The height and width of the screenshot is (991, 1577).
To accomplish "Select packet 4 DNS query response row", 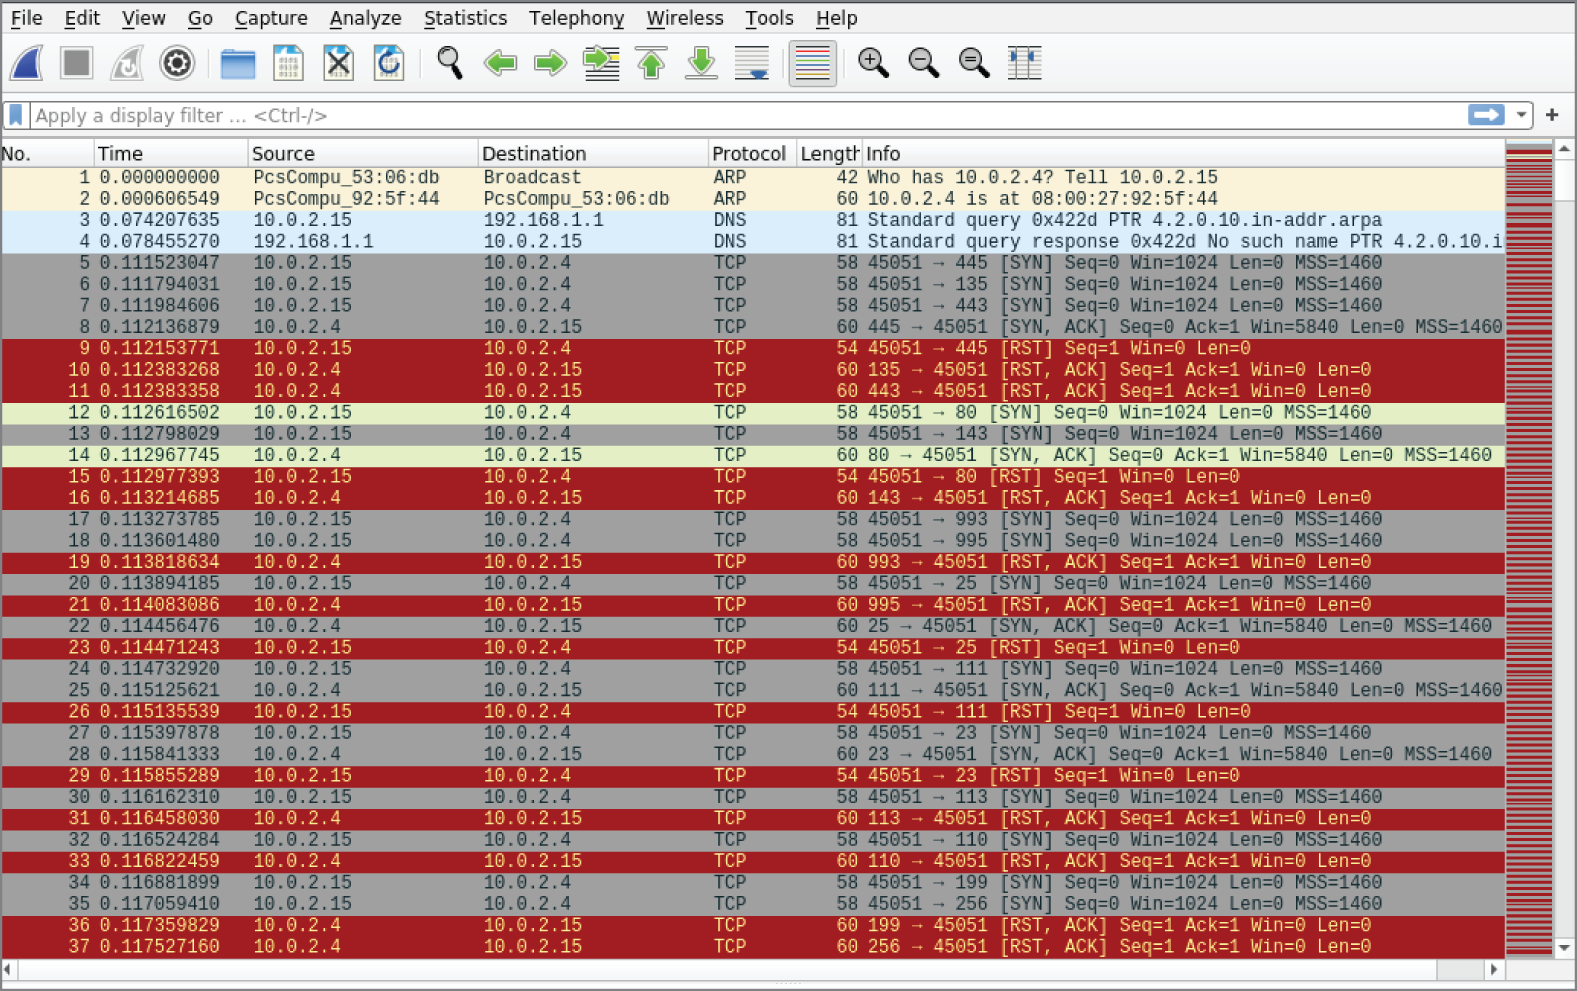I will [752, 242].
